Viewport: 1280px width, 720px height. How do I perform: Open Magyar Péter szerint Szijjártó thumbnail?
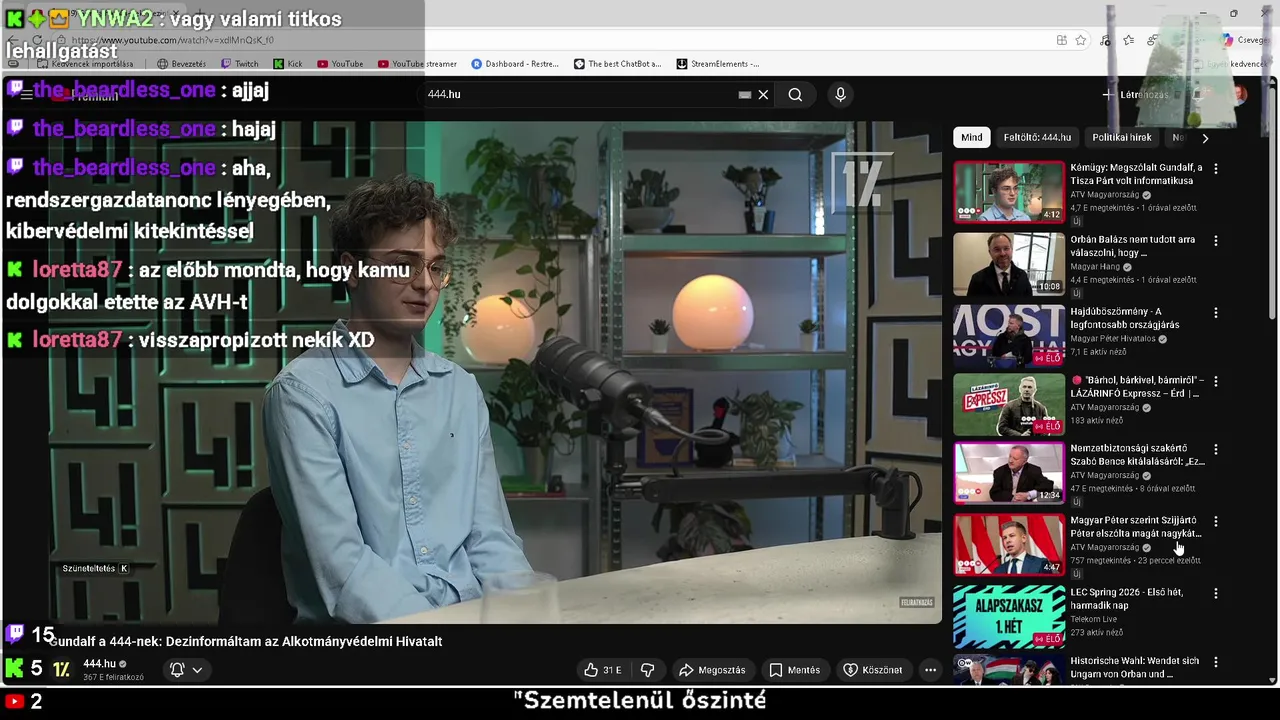(1009, 545)
